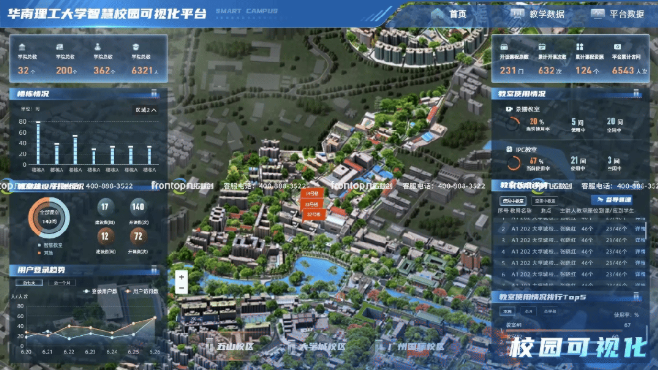Toggle the orange legend series in the login chart
658x370 pixels.
[x=142, y=291]
